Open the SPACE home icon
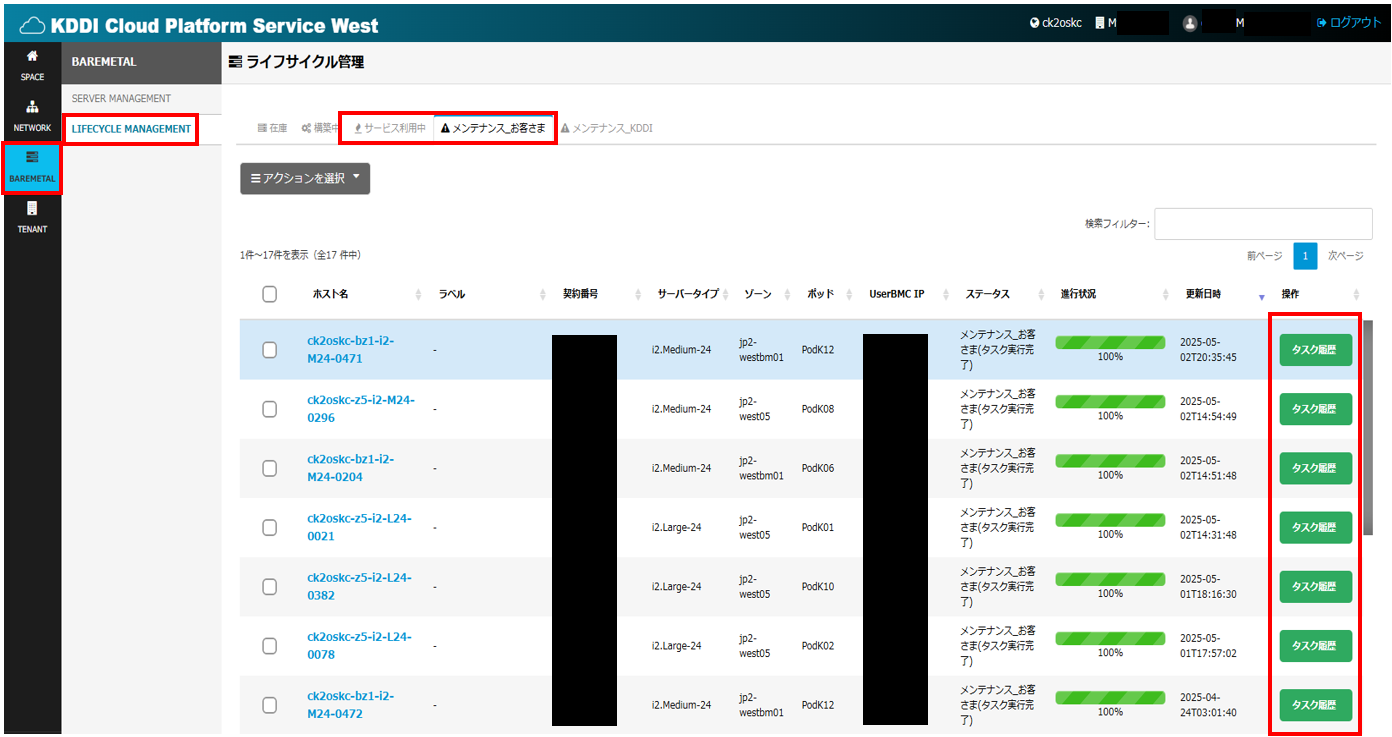The image size is (1392, 737). [32, 57]
